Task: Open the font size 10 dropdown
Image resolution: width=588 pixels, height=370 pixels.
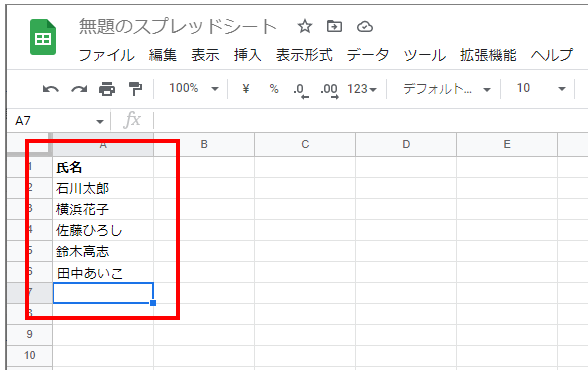Action: [541, 88]
